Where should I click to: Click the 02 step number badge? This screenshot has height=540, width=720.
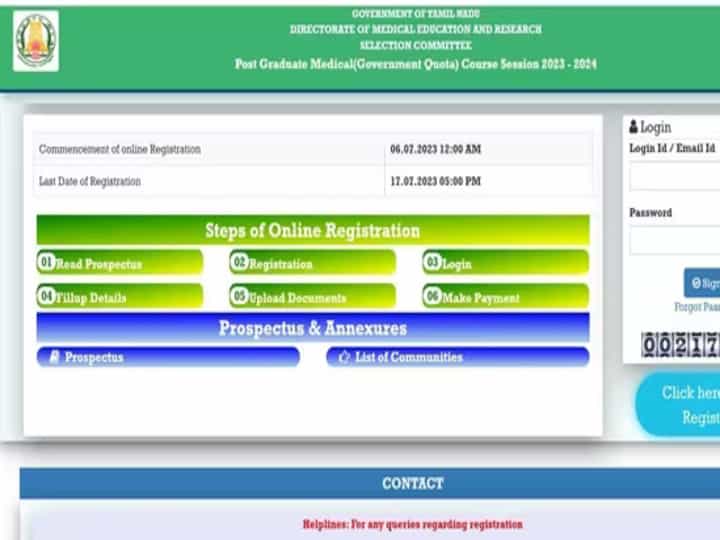pos(239,262)
